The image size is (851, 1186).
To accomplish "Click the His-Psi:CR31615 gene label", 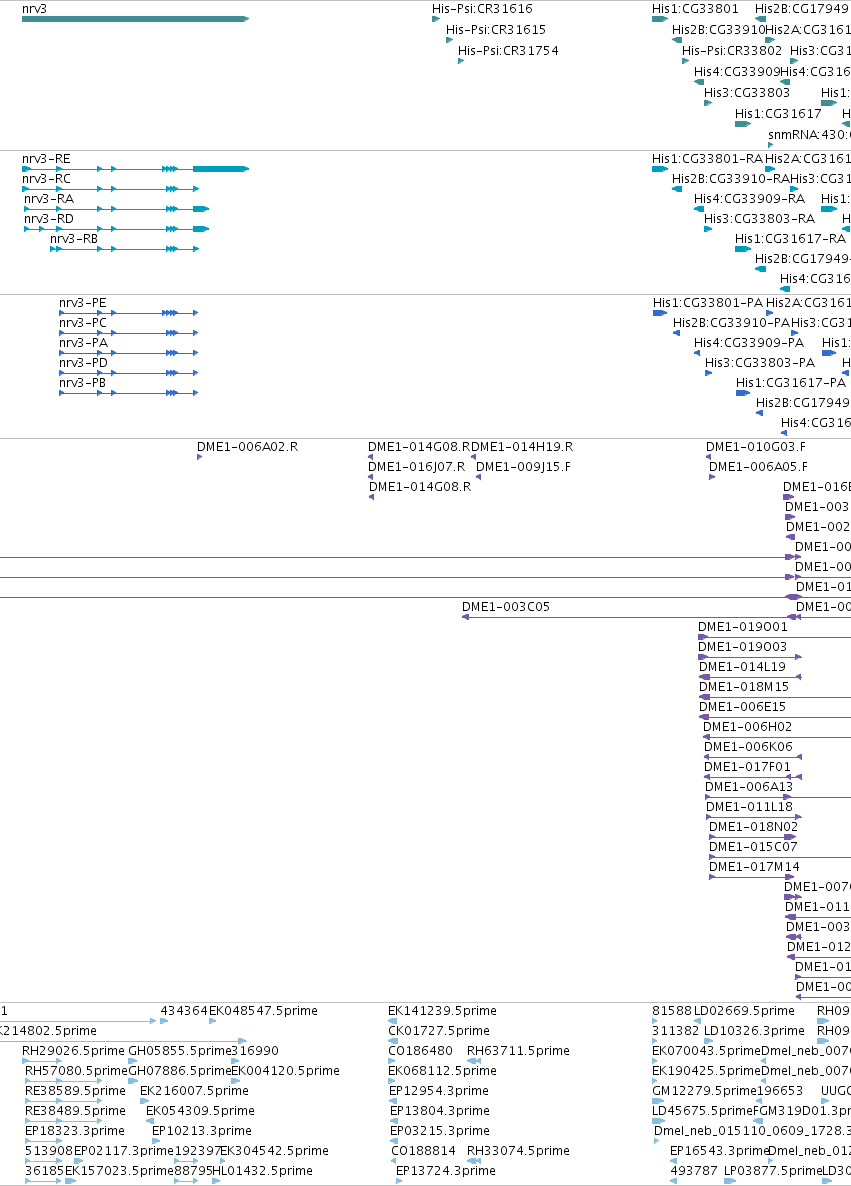I will point(495,30).
